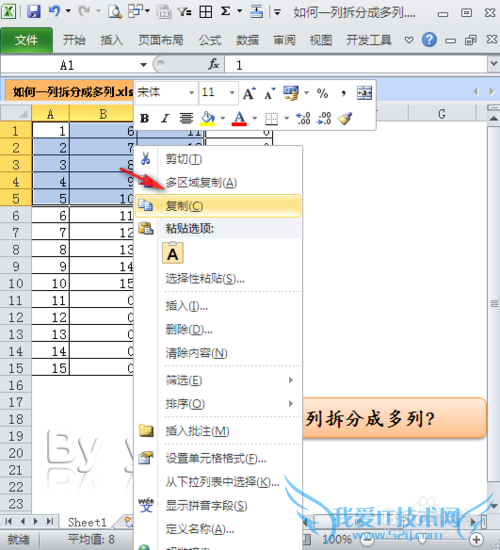The width and height of the screenshot is (500, 550).
Task: Click the paste option A icon
Action: click(x=173, y=253)
